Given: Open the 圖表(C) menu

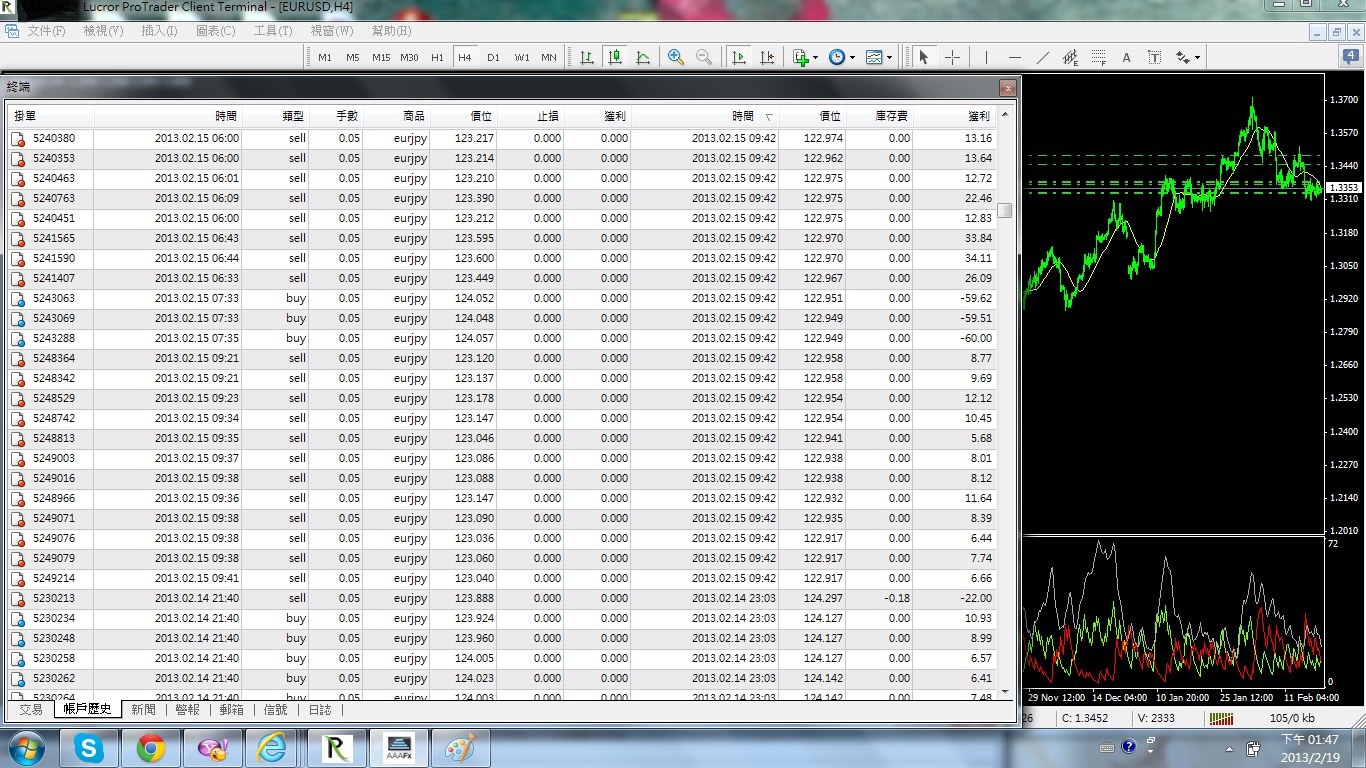Looking at the screenshot, I should (x=215, y=31).
